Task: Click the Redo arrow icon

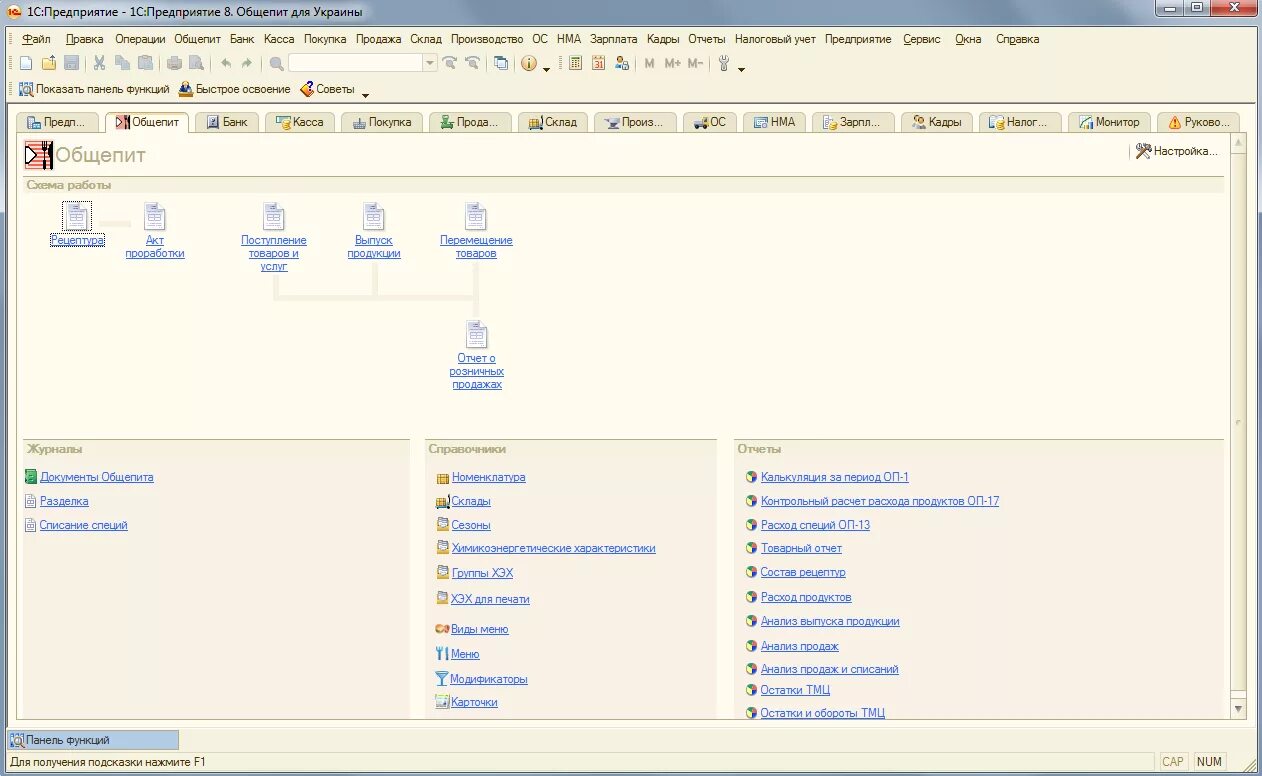Action: [247, 63]
